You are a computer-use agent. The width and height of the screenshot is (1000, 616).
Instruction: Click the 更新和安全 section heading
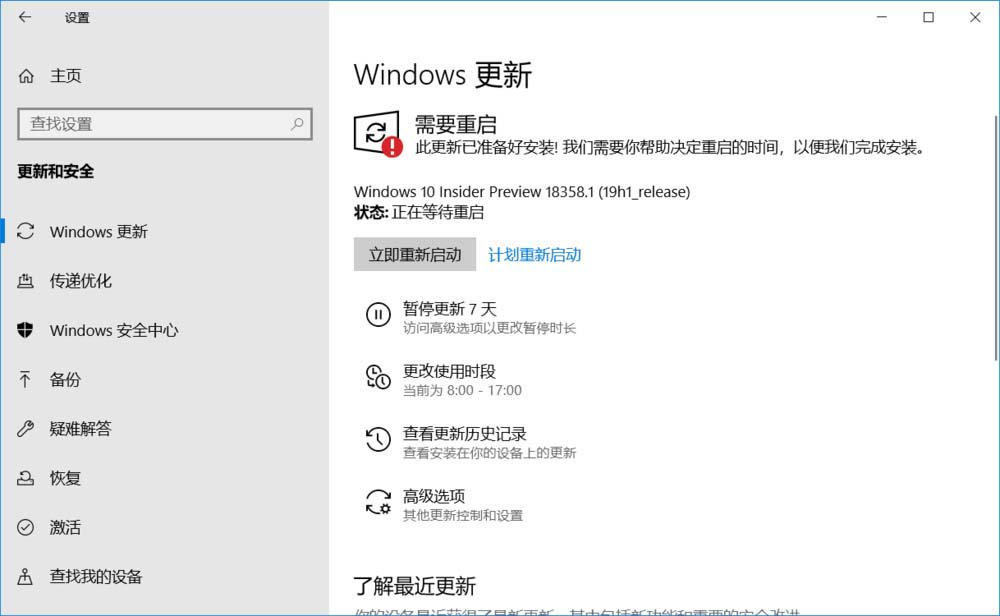click(x=55, y=172)
